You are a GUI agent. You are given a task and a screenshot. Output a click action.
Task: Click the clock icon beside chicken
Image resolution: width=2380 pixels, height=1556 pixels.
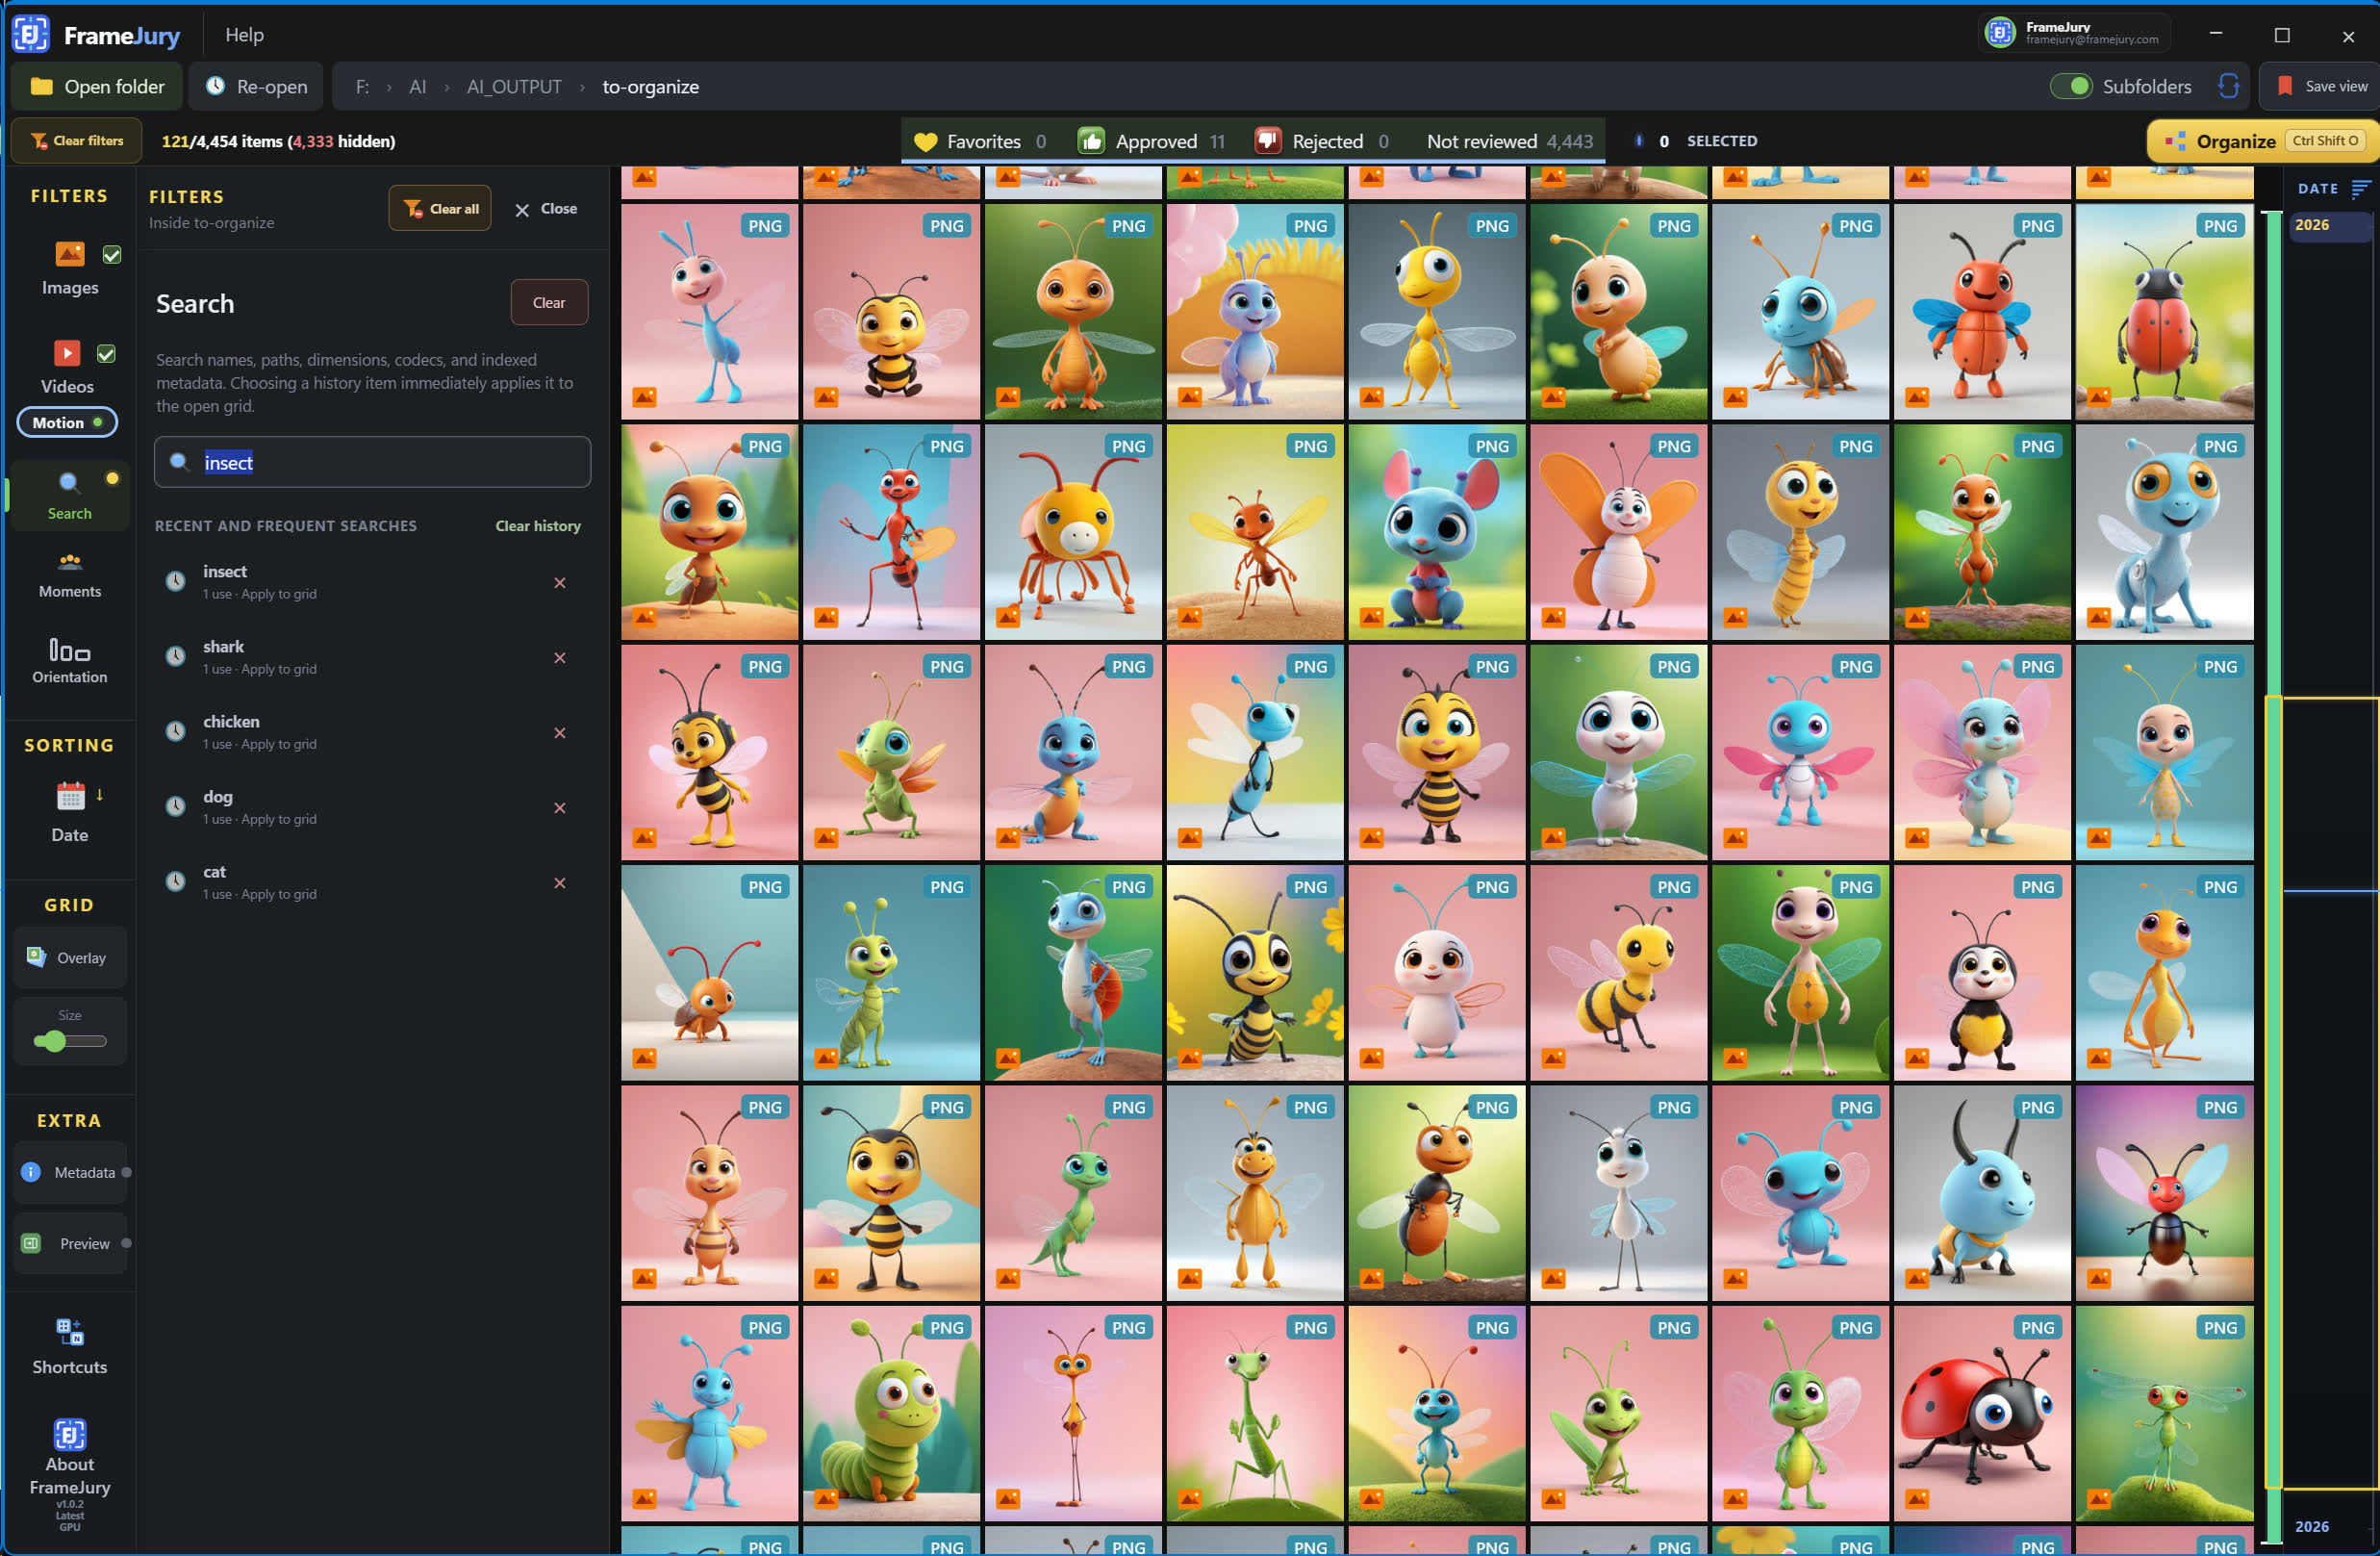175,731
